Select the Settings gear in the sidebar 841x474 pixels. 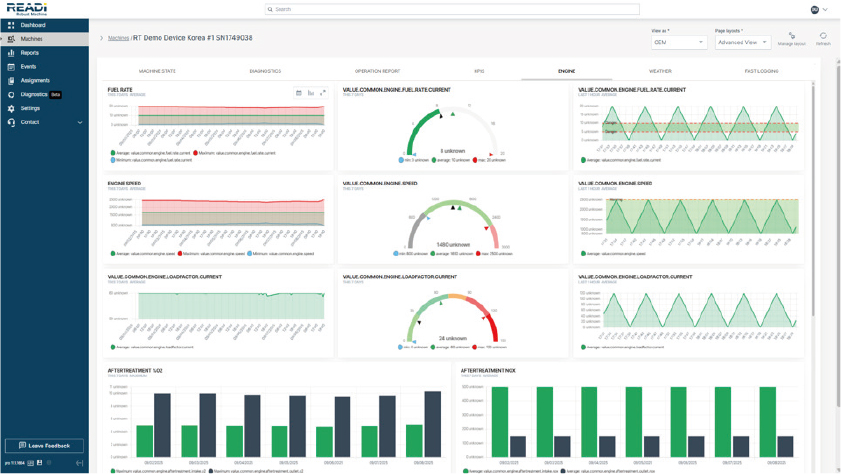coord(11,108)
